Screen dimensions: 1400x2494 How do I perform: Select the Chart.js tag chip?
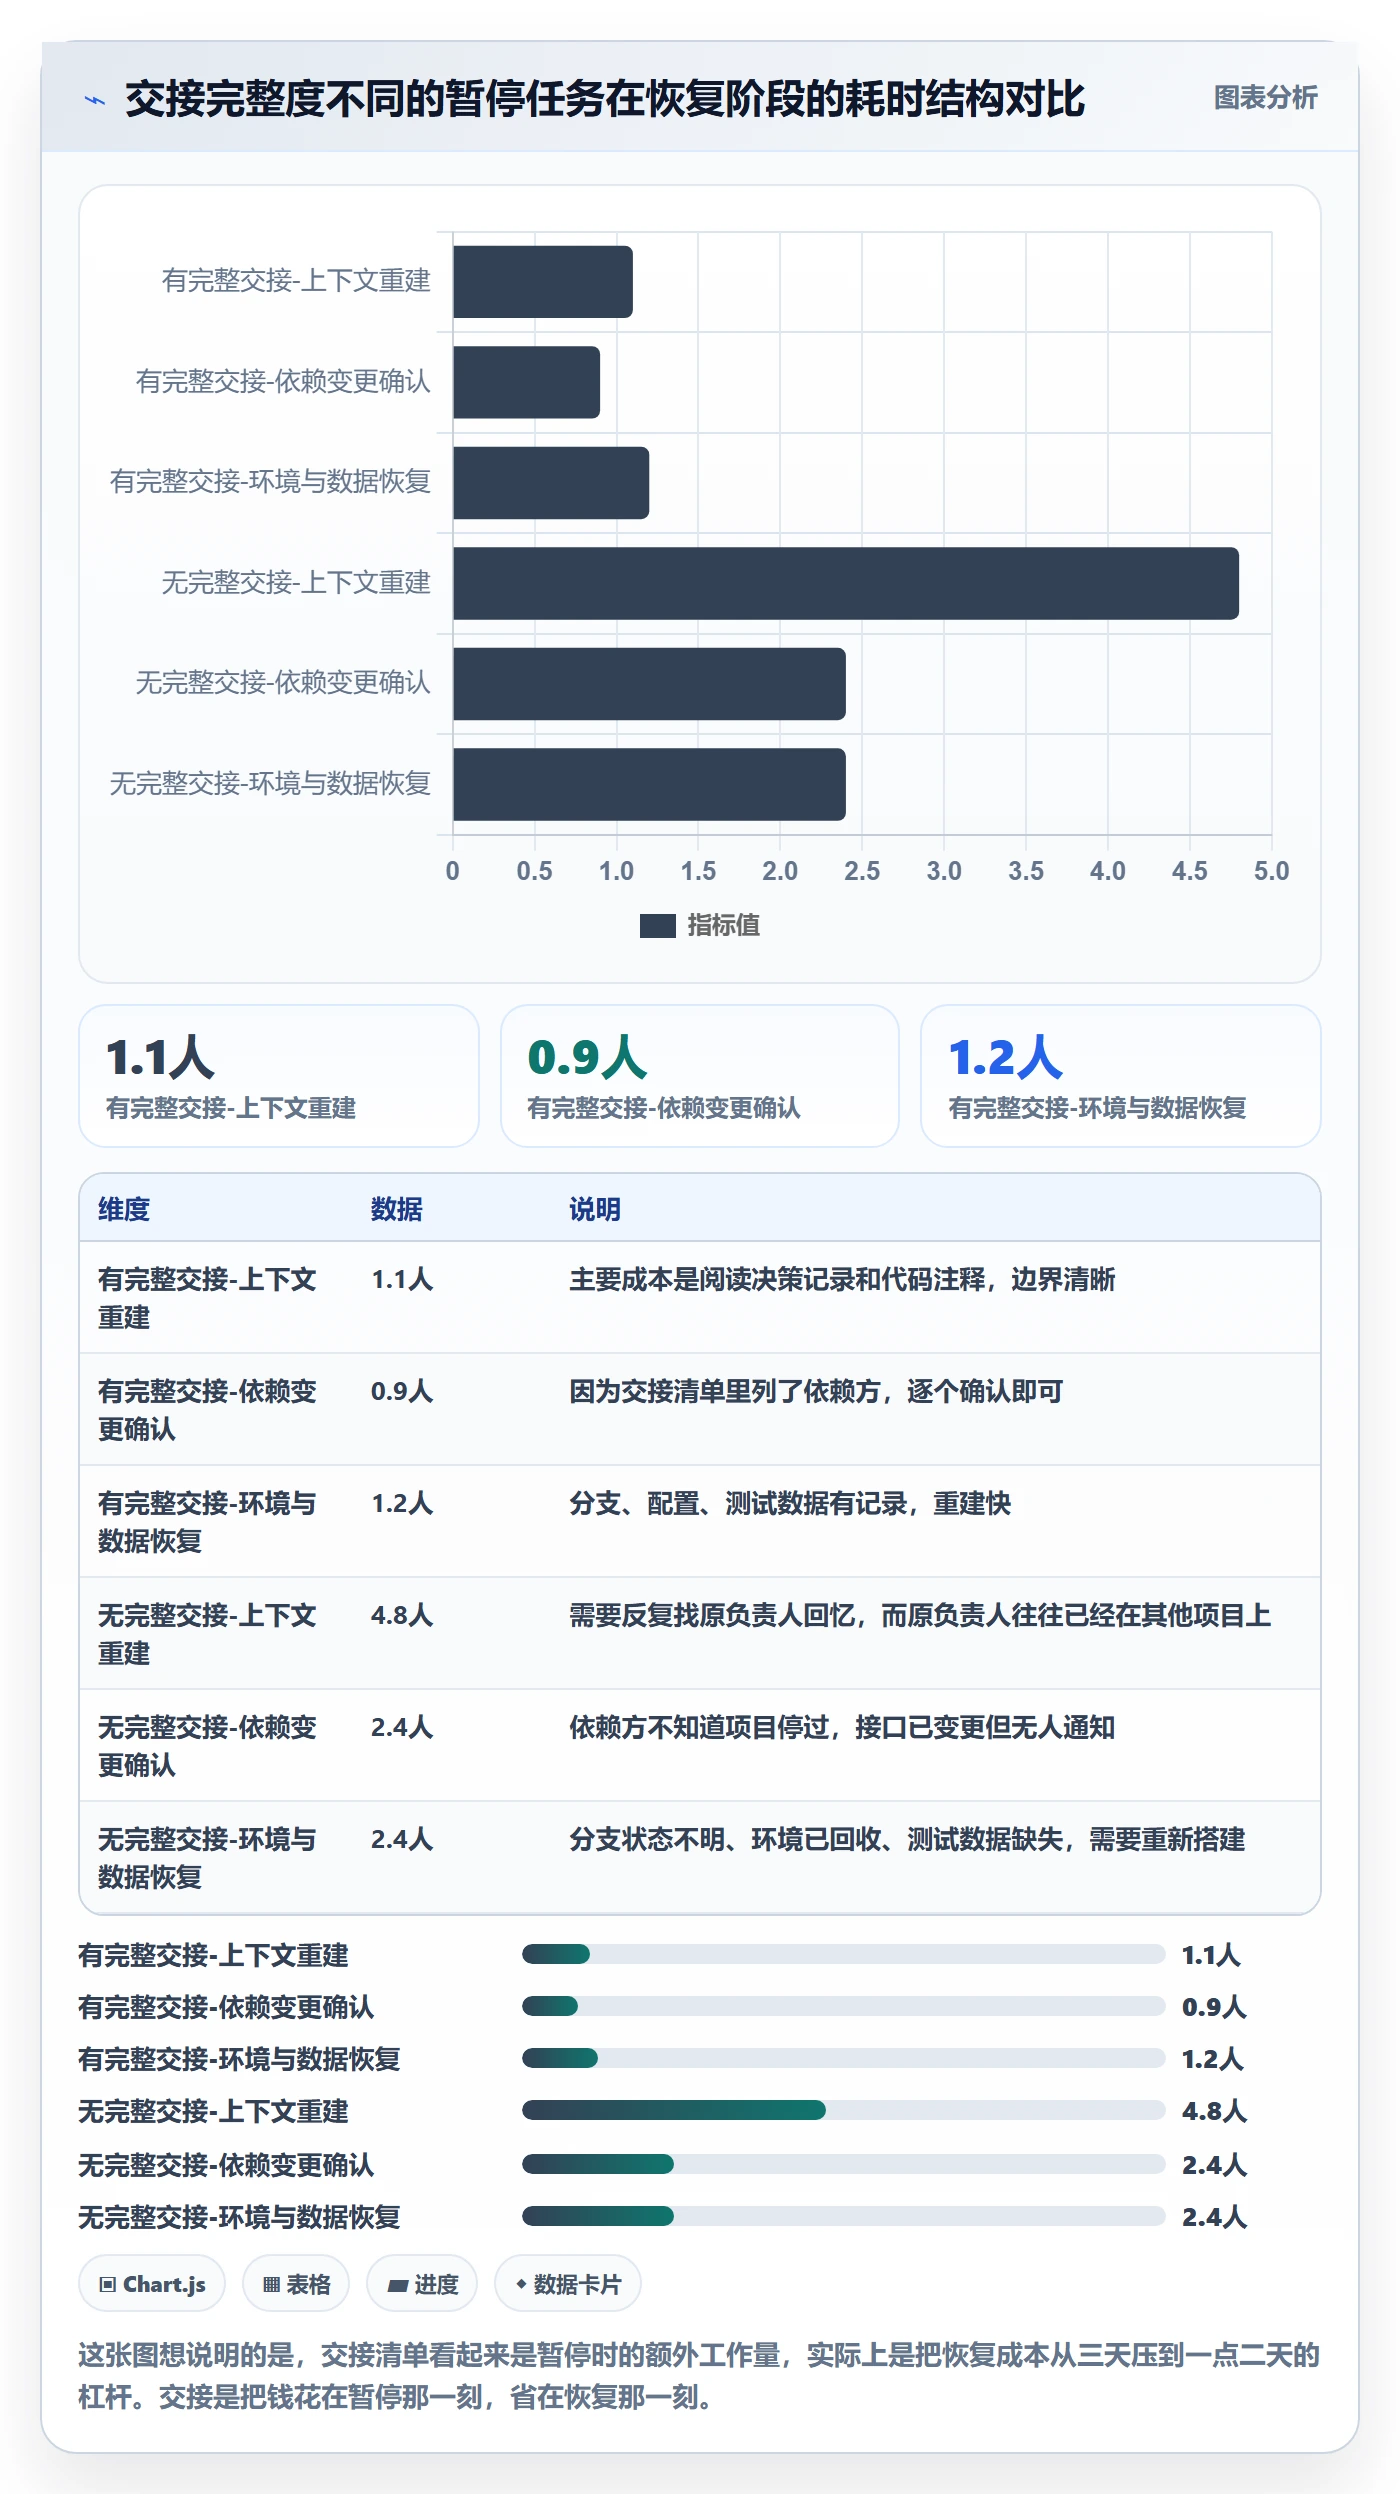pyautogui.click(x=152, y=2284)
